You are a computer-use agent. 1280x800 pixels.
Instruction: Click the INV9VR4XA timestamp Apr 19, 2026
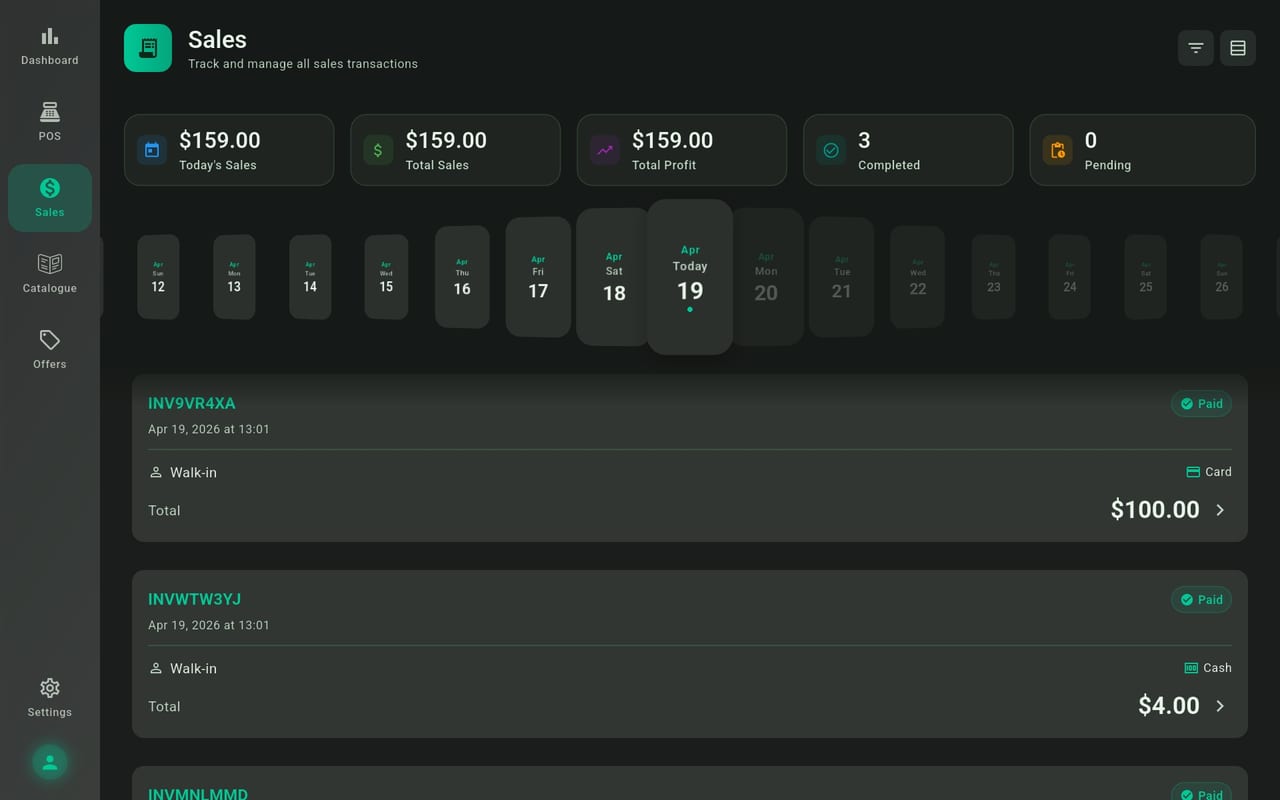coord(208,429)
